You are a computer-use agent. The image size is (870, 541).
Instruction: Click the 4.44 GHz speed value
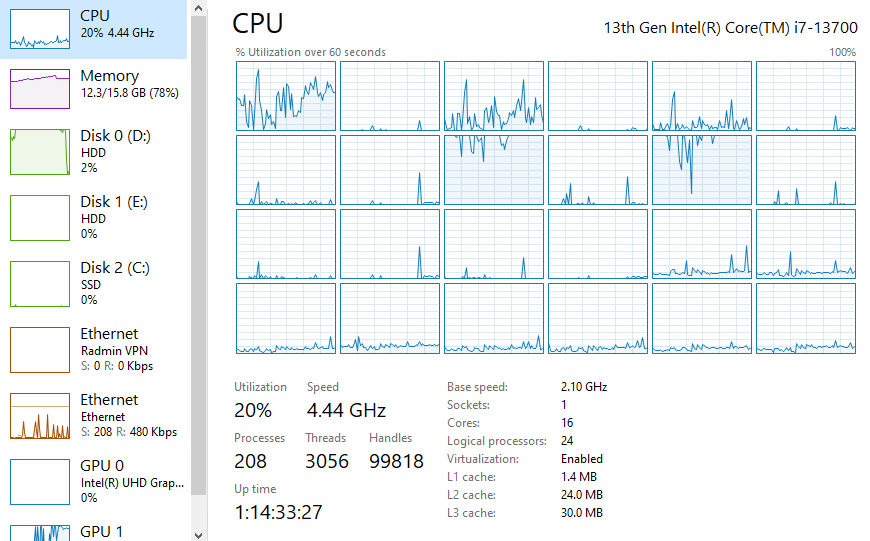(346, 410)
